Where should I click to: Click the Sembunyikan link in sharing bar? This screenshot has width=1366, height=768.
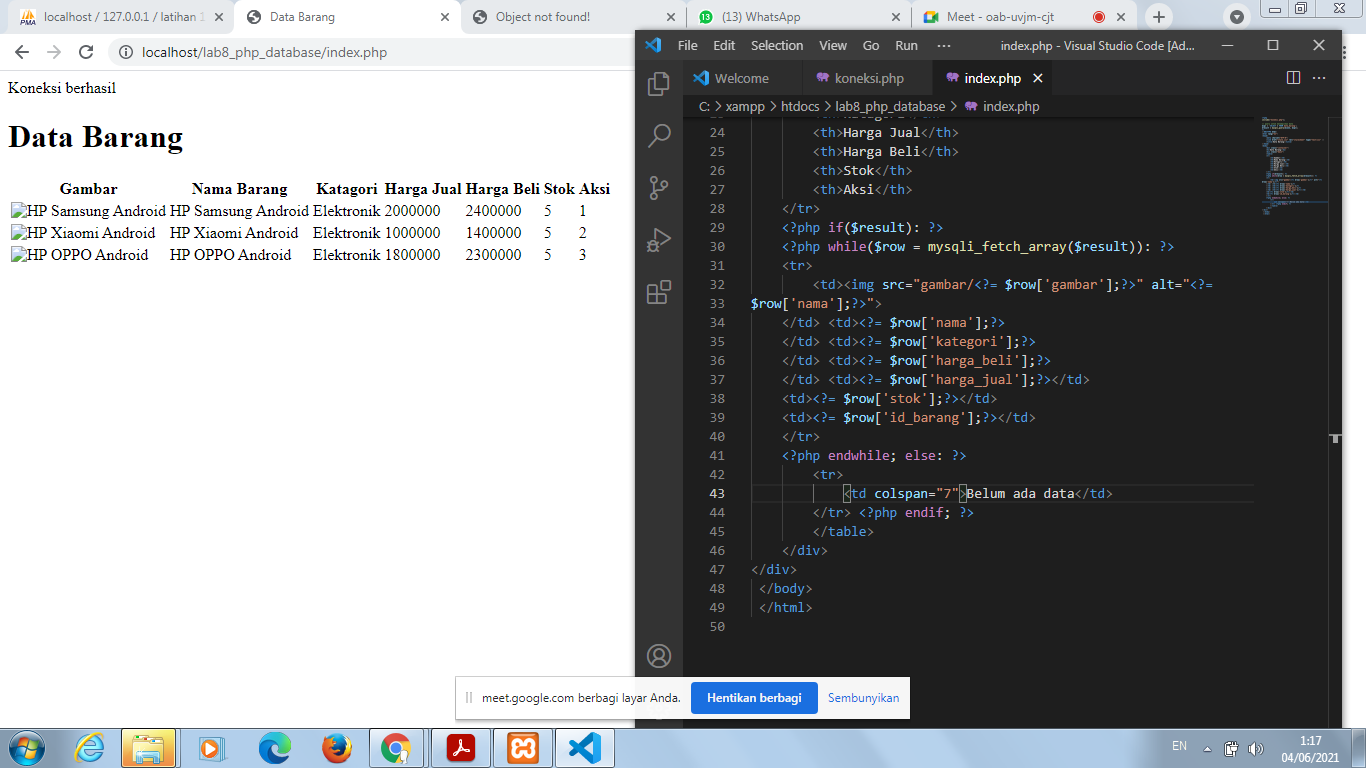coord(862,698)
